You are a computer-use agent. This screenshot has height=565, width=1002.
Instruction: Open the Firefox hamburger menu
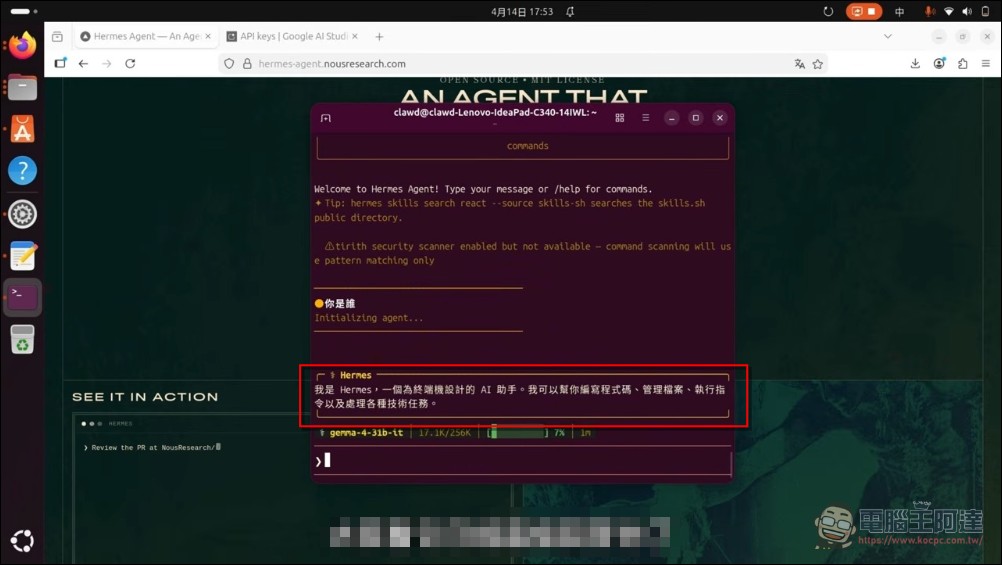pos(986,63)
